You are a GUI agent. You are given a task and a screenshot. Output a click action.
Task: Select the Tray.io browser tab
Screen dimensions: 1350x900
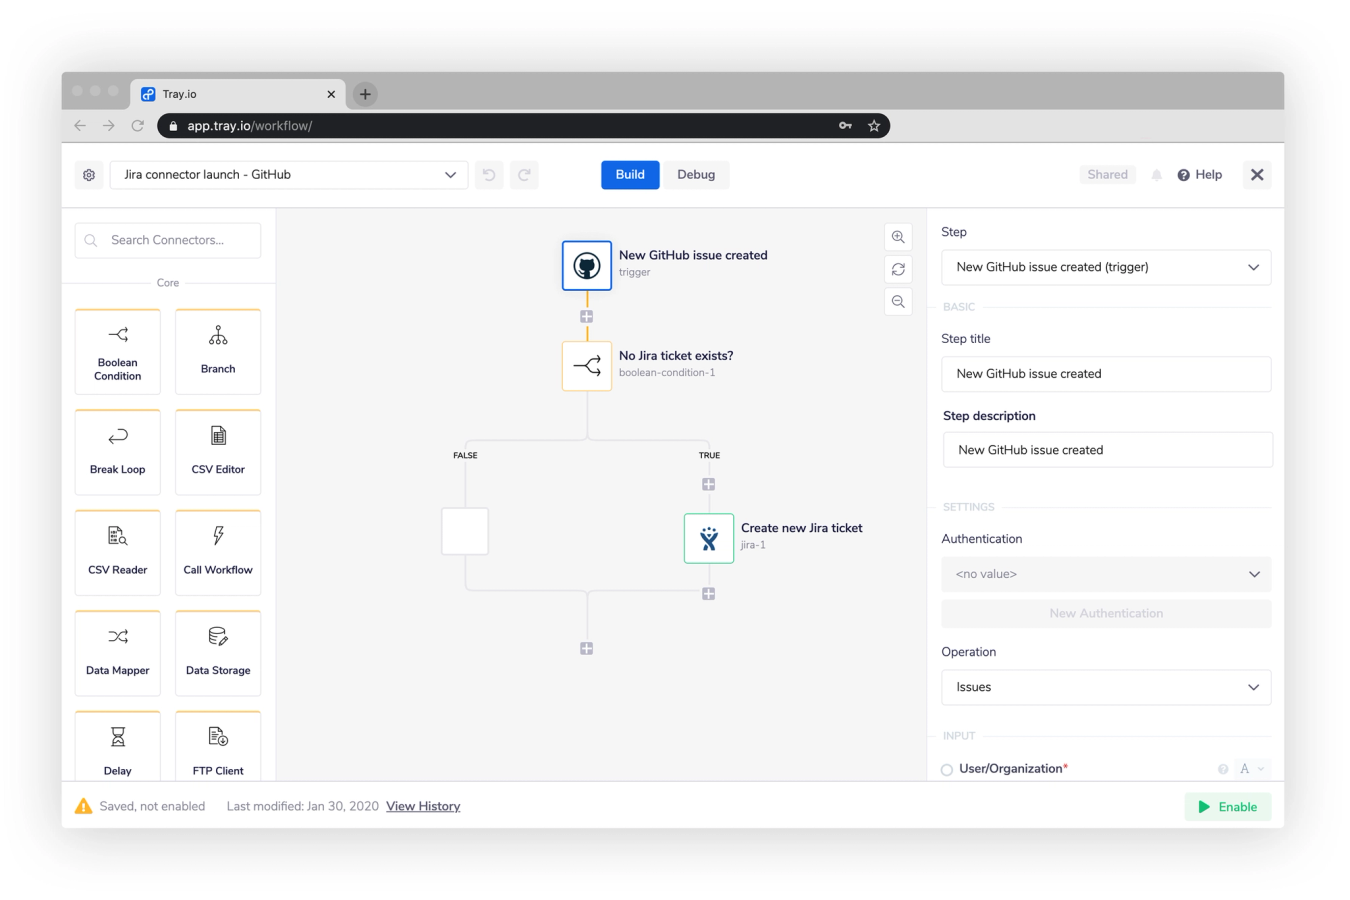[239, 94]
